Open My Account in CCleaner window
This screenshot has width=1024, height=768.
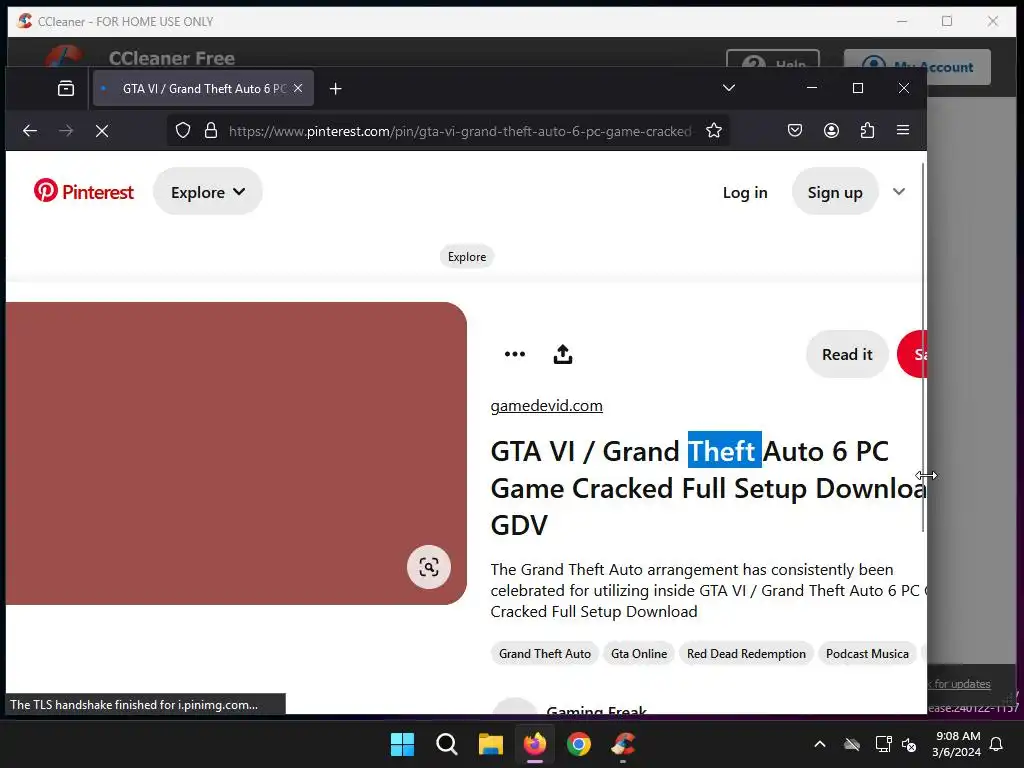pos(918,67)
